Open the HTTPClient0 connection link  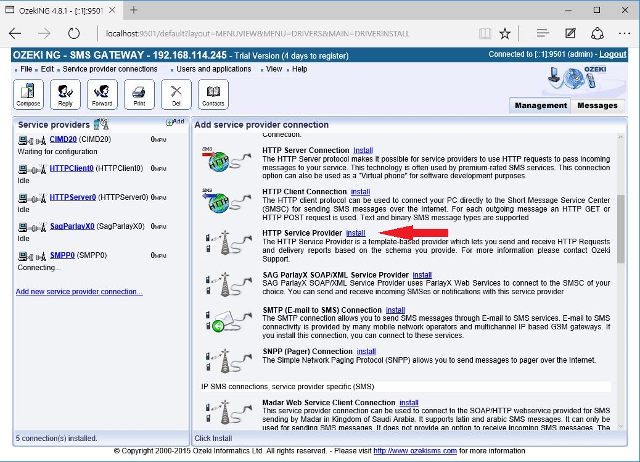pos(71,168)
